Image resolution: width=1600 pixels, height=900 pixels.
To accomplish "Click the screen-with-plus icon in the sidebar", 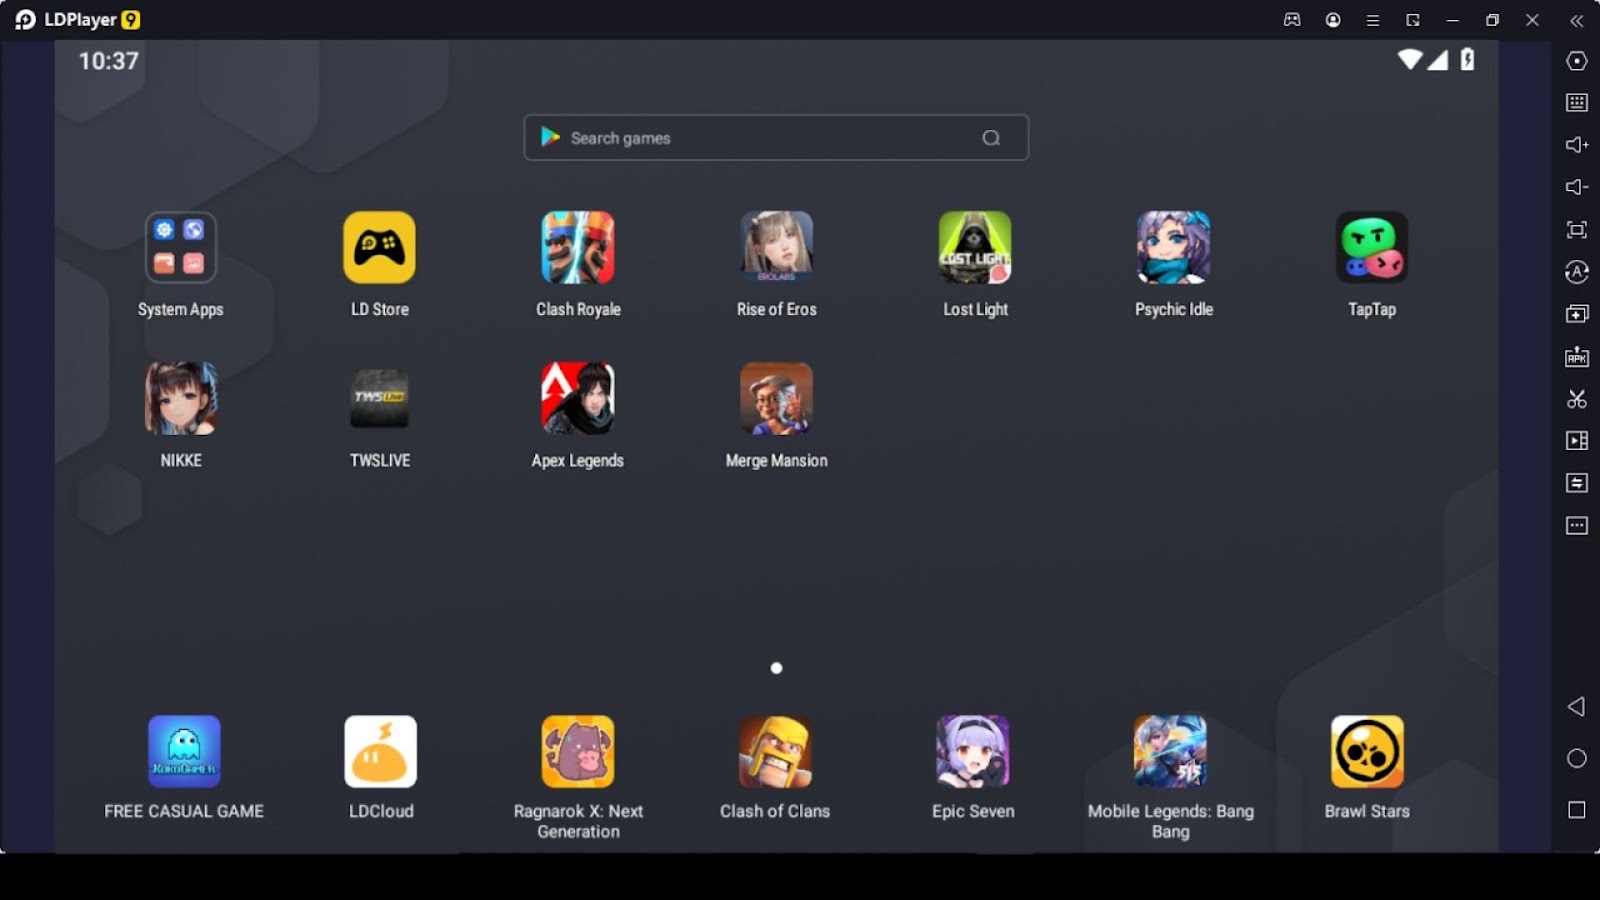I will (x=1577, y=314).
